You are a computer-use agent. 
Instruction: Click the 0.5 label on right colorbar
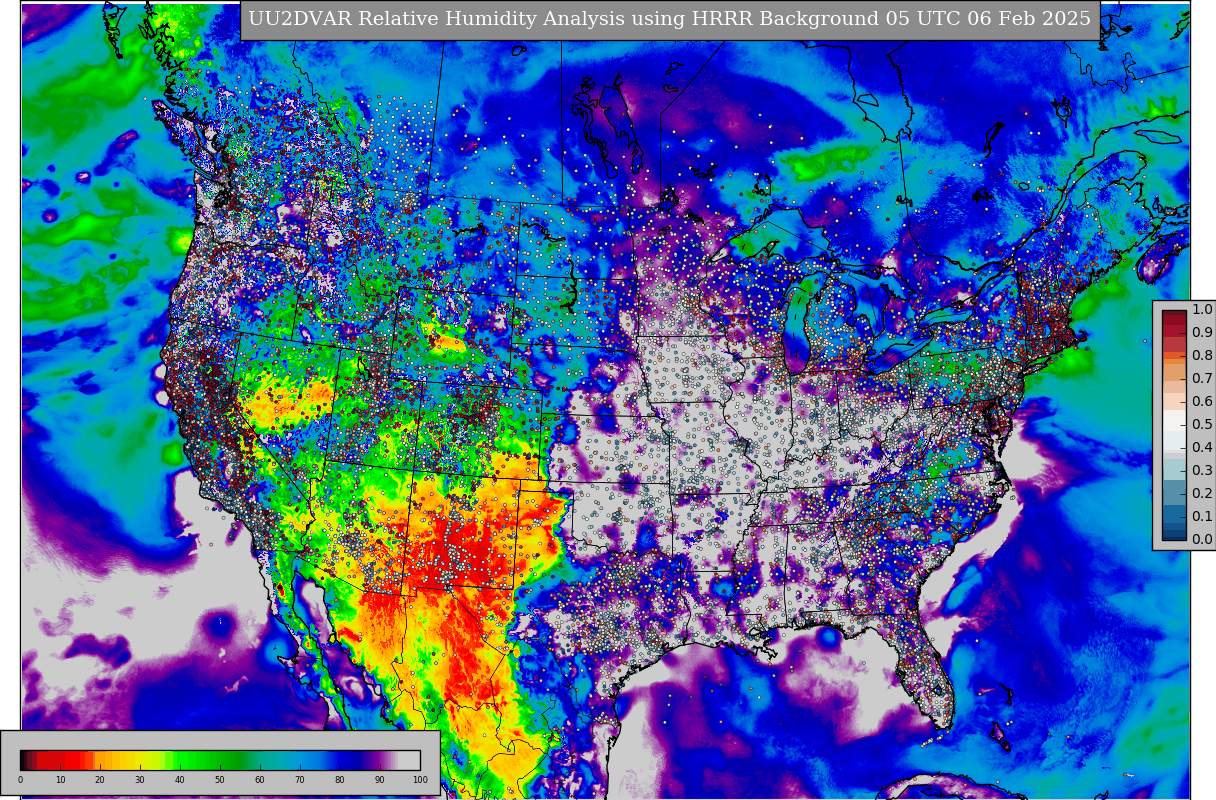tap(1202, 424)
